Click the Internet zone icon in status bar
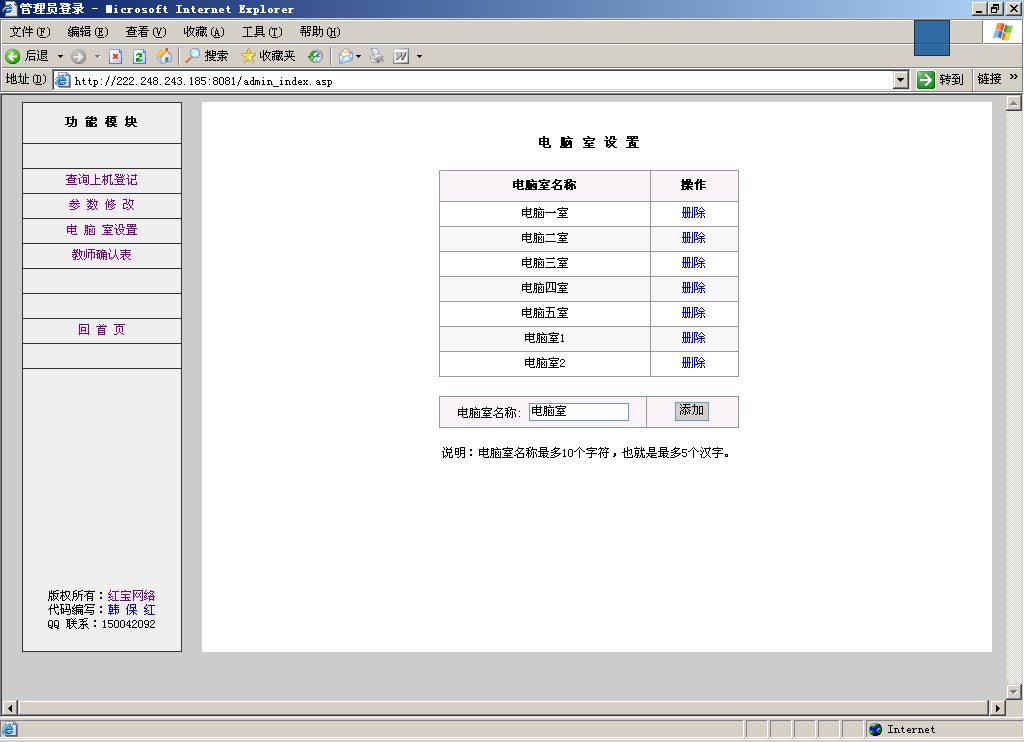Screen dimensions: 1024x742 875,729
